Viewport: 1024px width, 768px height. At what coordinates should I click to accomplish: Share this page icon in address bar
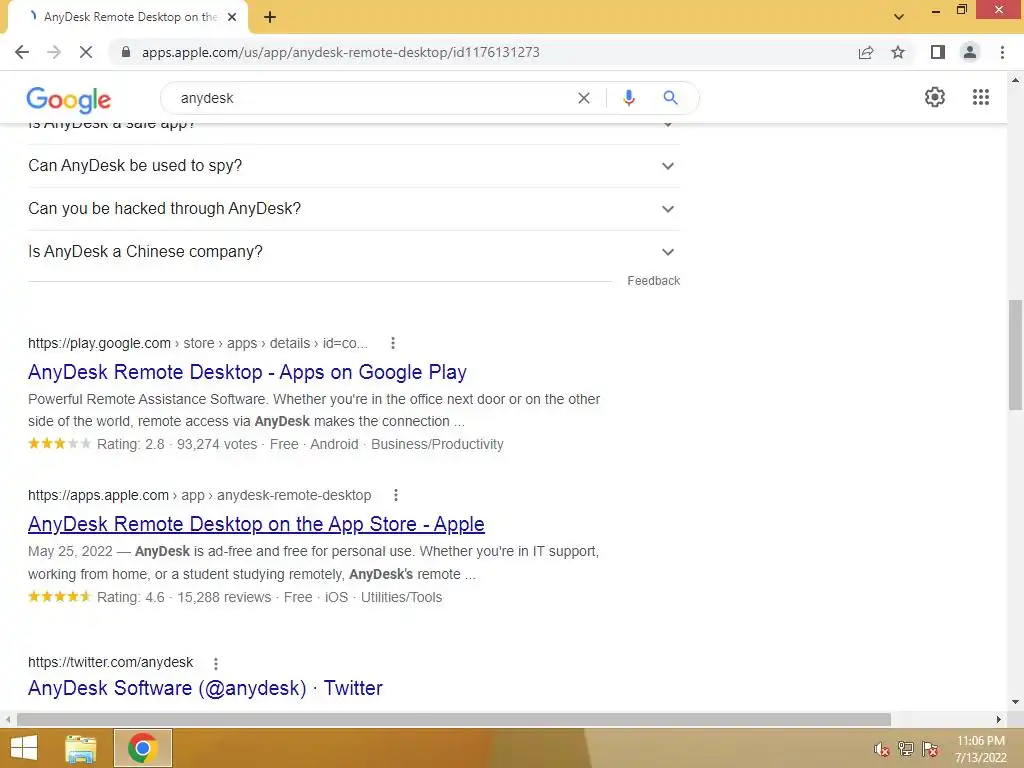coord(866,52)
